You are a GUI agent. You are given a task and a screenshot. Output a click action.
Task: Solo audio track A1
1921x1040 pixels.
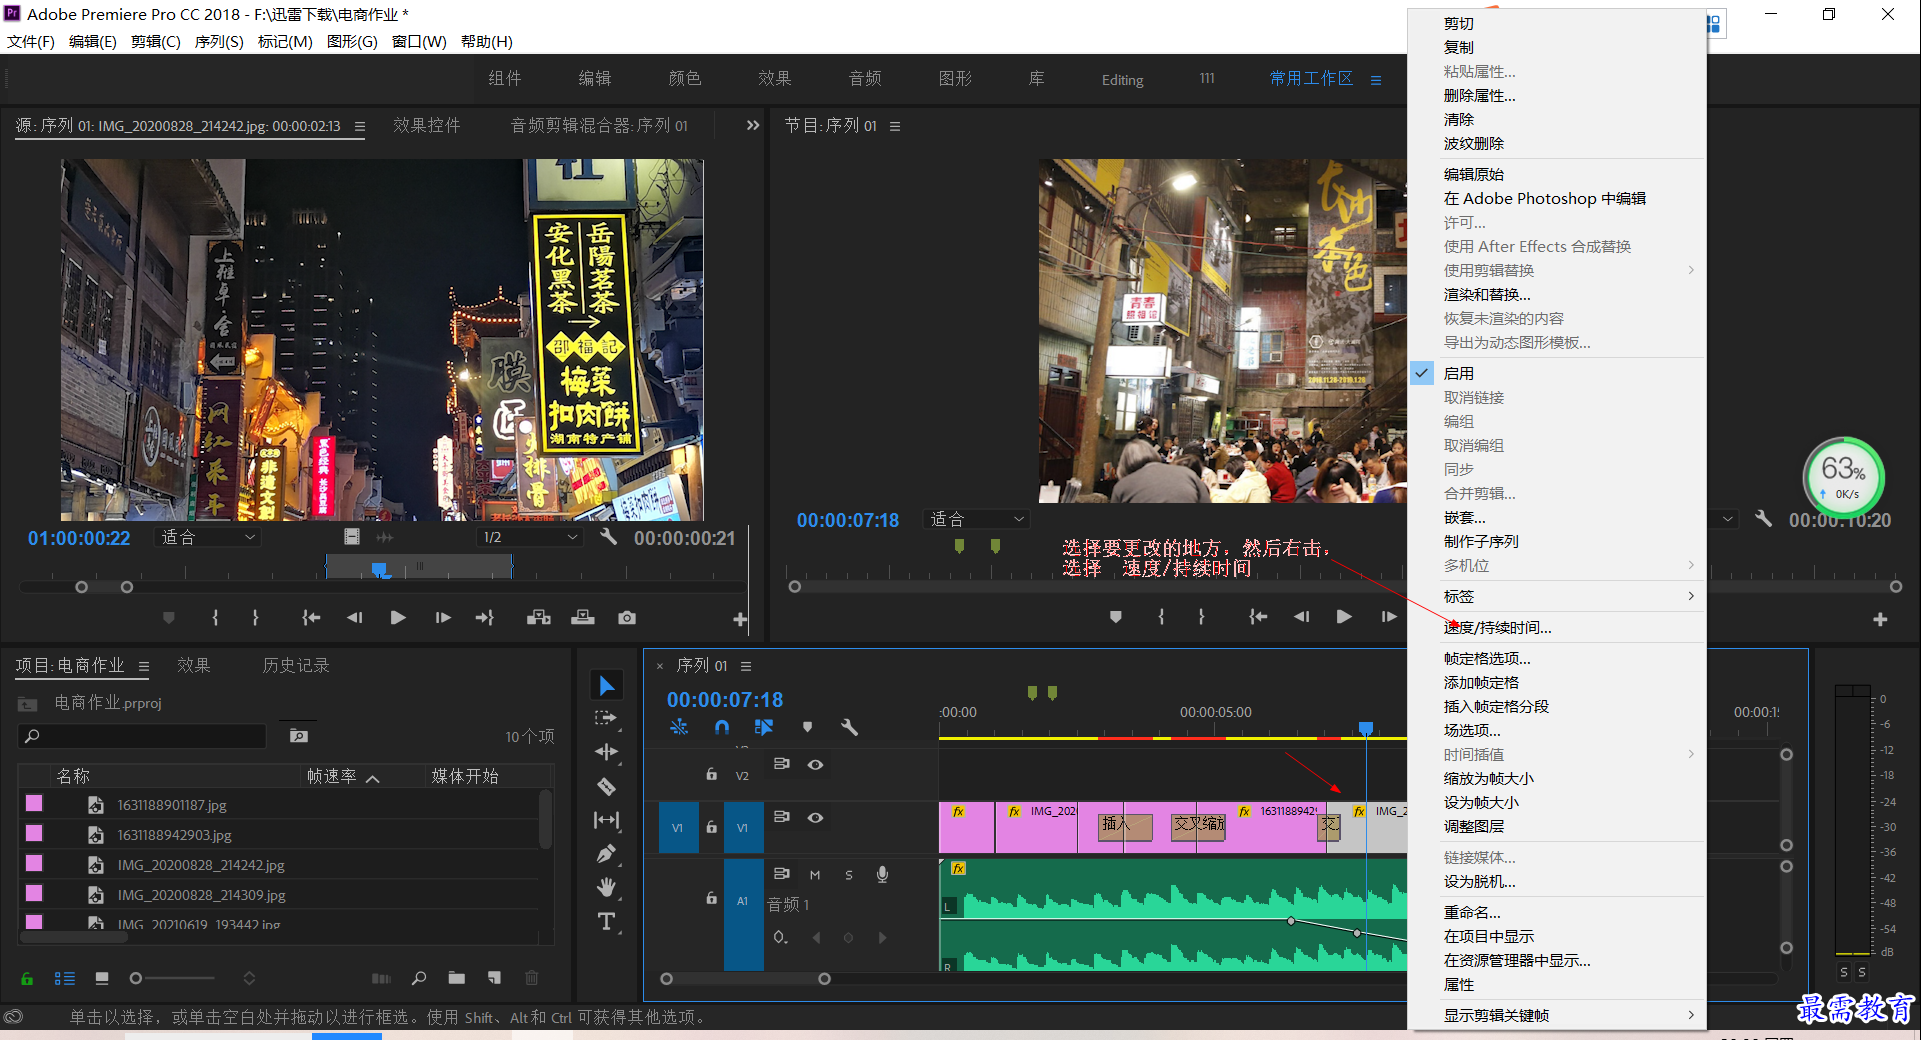[849, 875]
